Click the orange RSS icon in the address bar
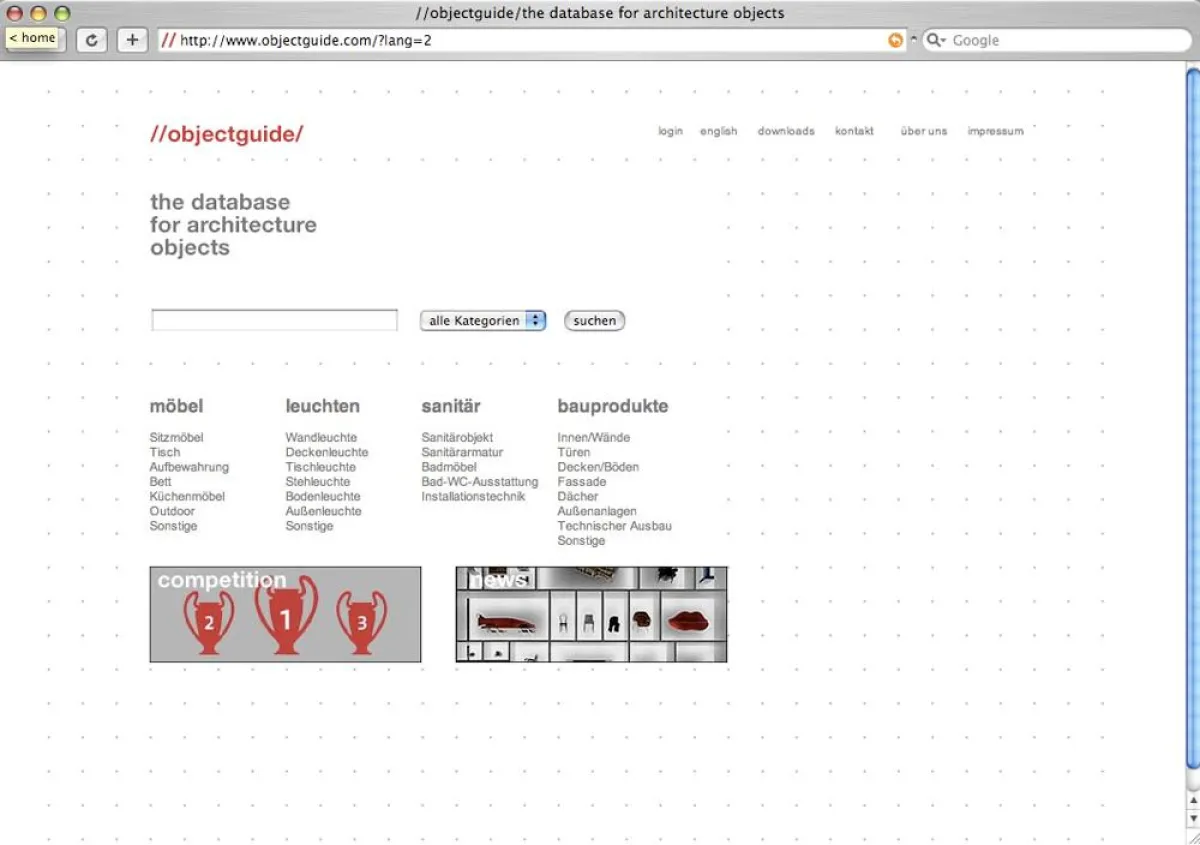The image size is (1200, 845). (x=895, y=40)
